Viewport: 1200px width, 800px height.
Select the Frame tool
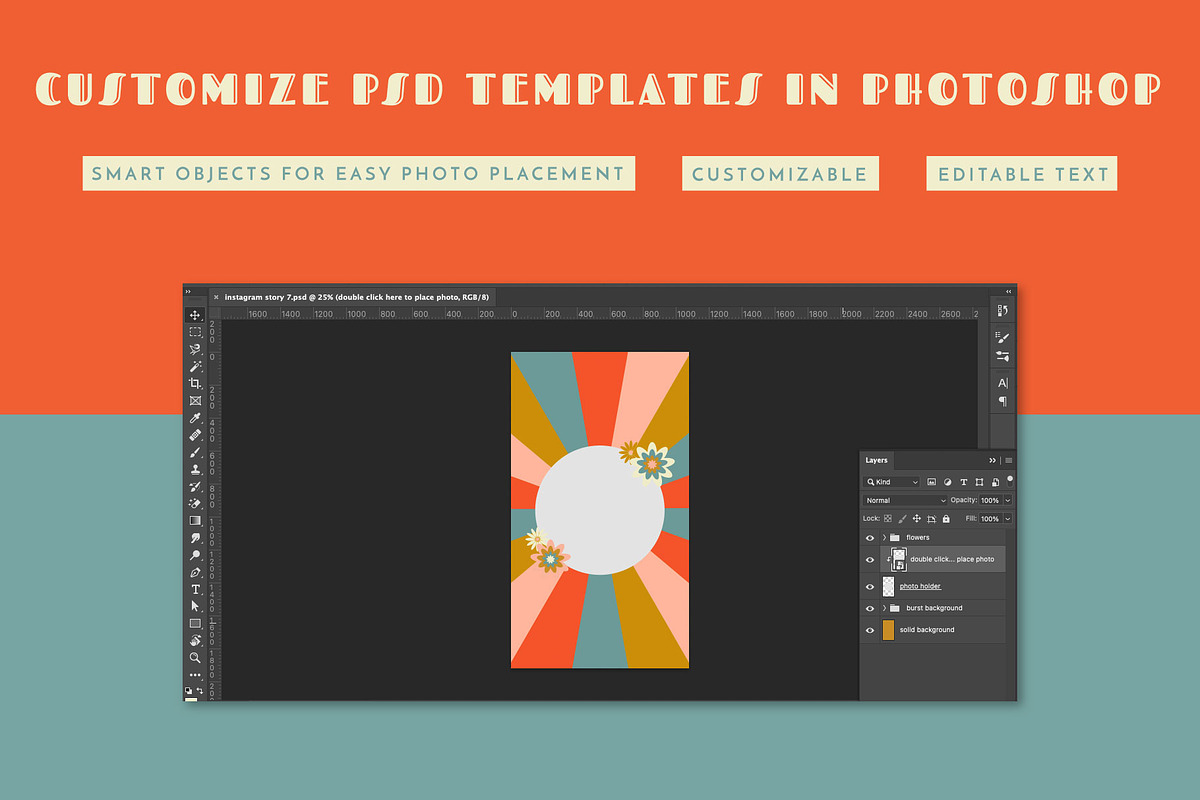click(195, 400)
